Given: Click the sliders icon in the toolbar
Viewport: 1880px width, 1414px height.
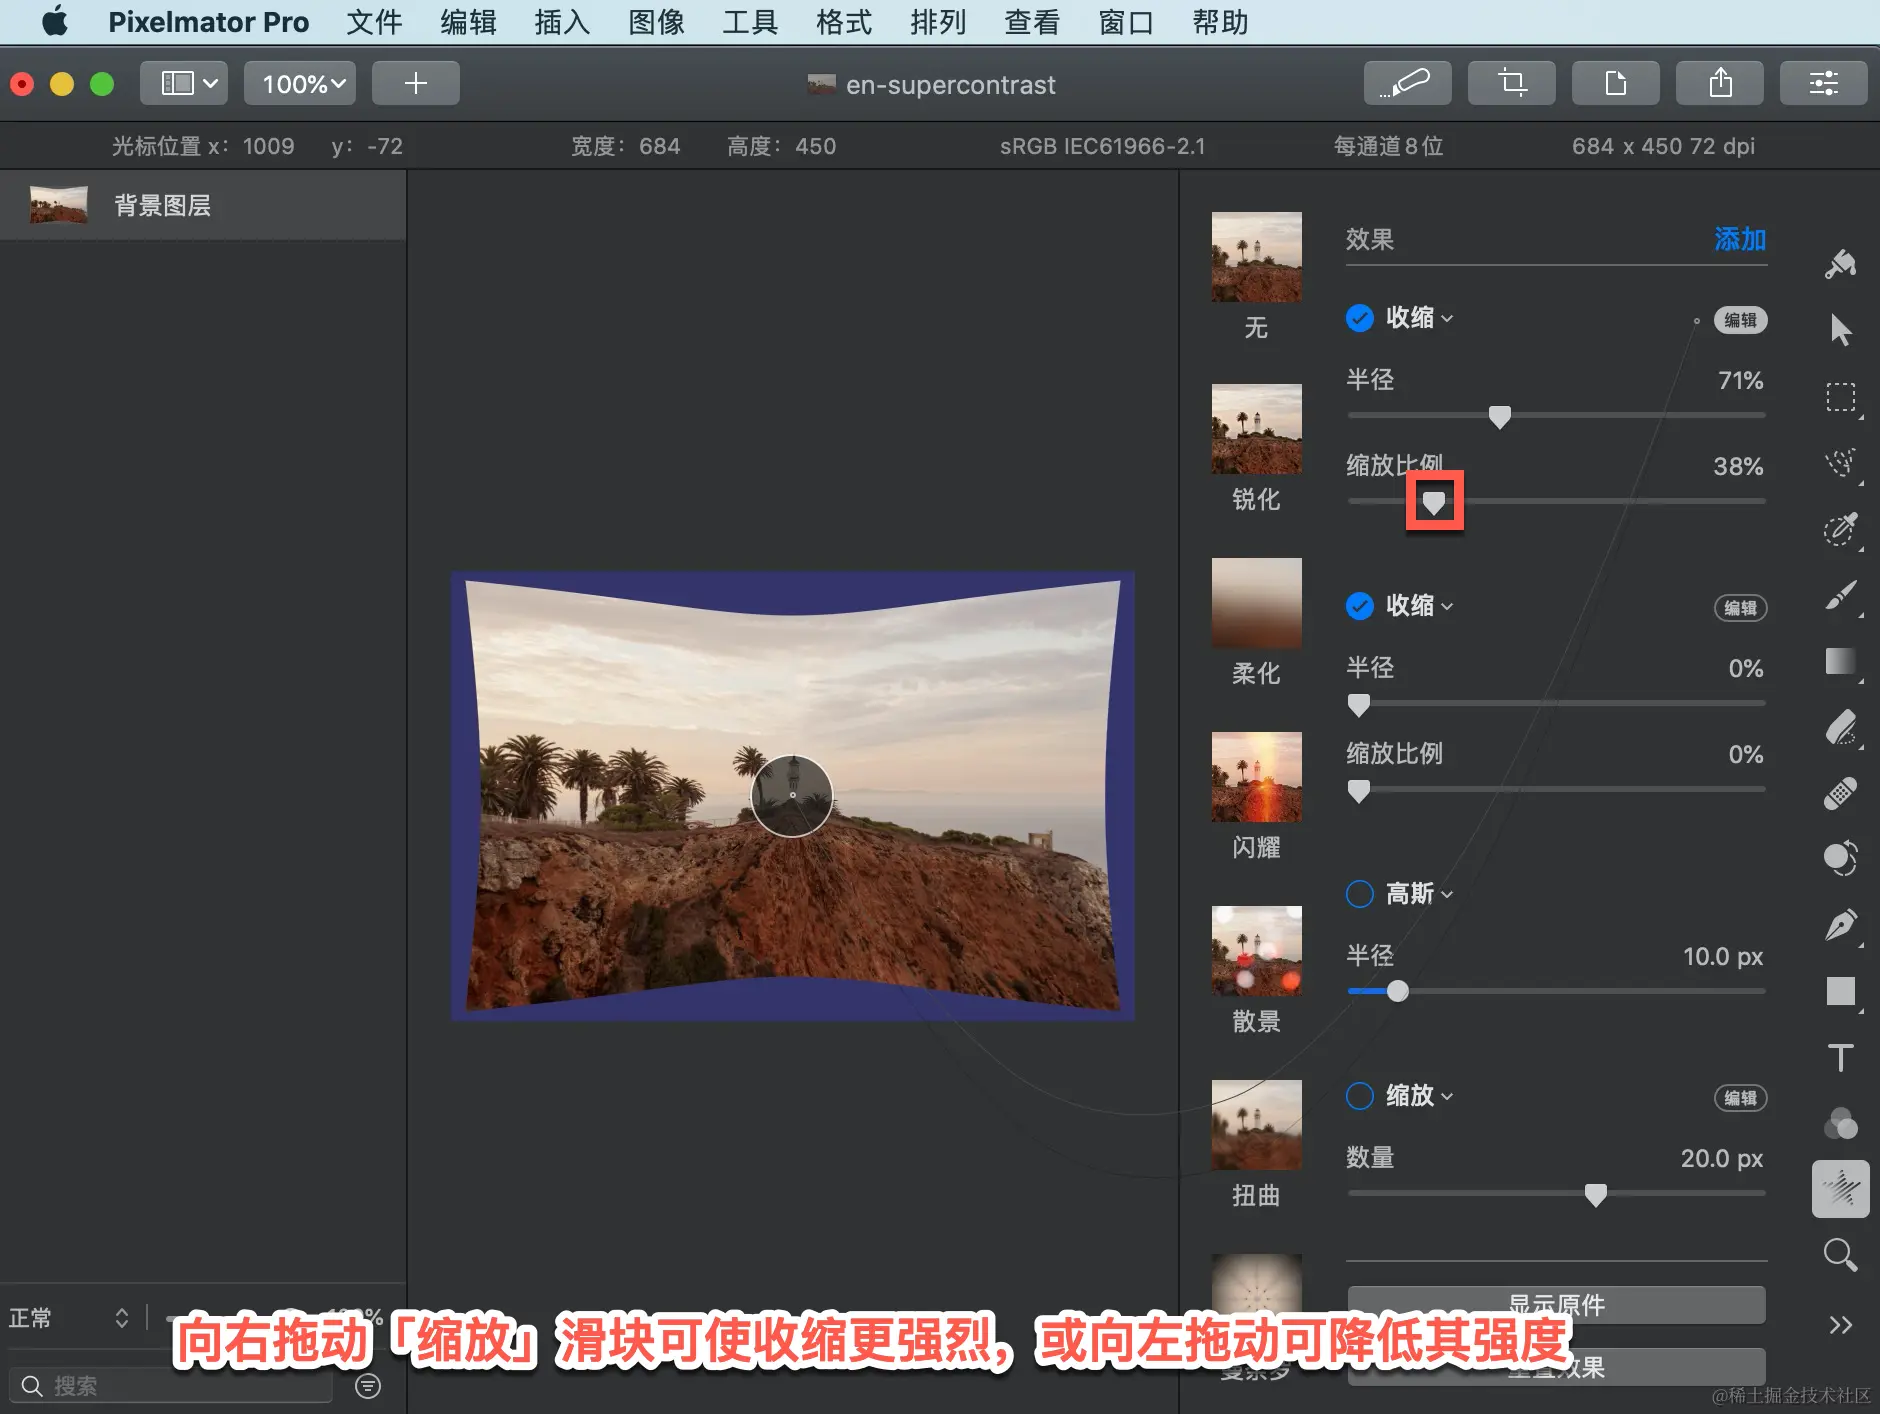Looking at the screenshot, I should (x=1823, y=83).
